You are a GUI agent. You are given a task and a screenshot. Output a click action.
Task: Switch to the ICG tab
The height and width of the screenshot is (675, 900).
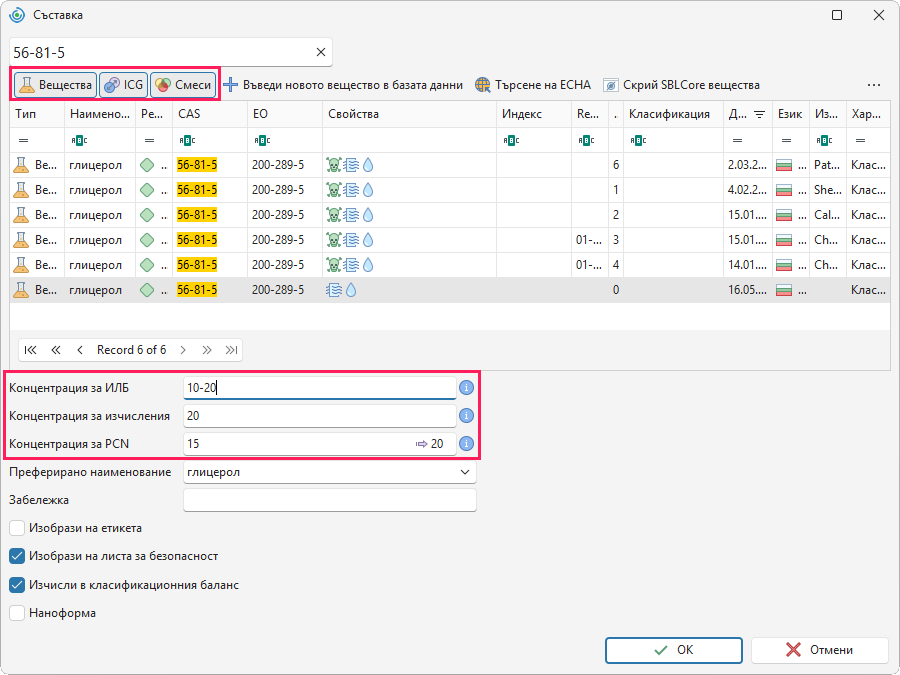(123, 85)
